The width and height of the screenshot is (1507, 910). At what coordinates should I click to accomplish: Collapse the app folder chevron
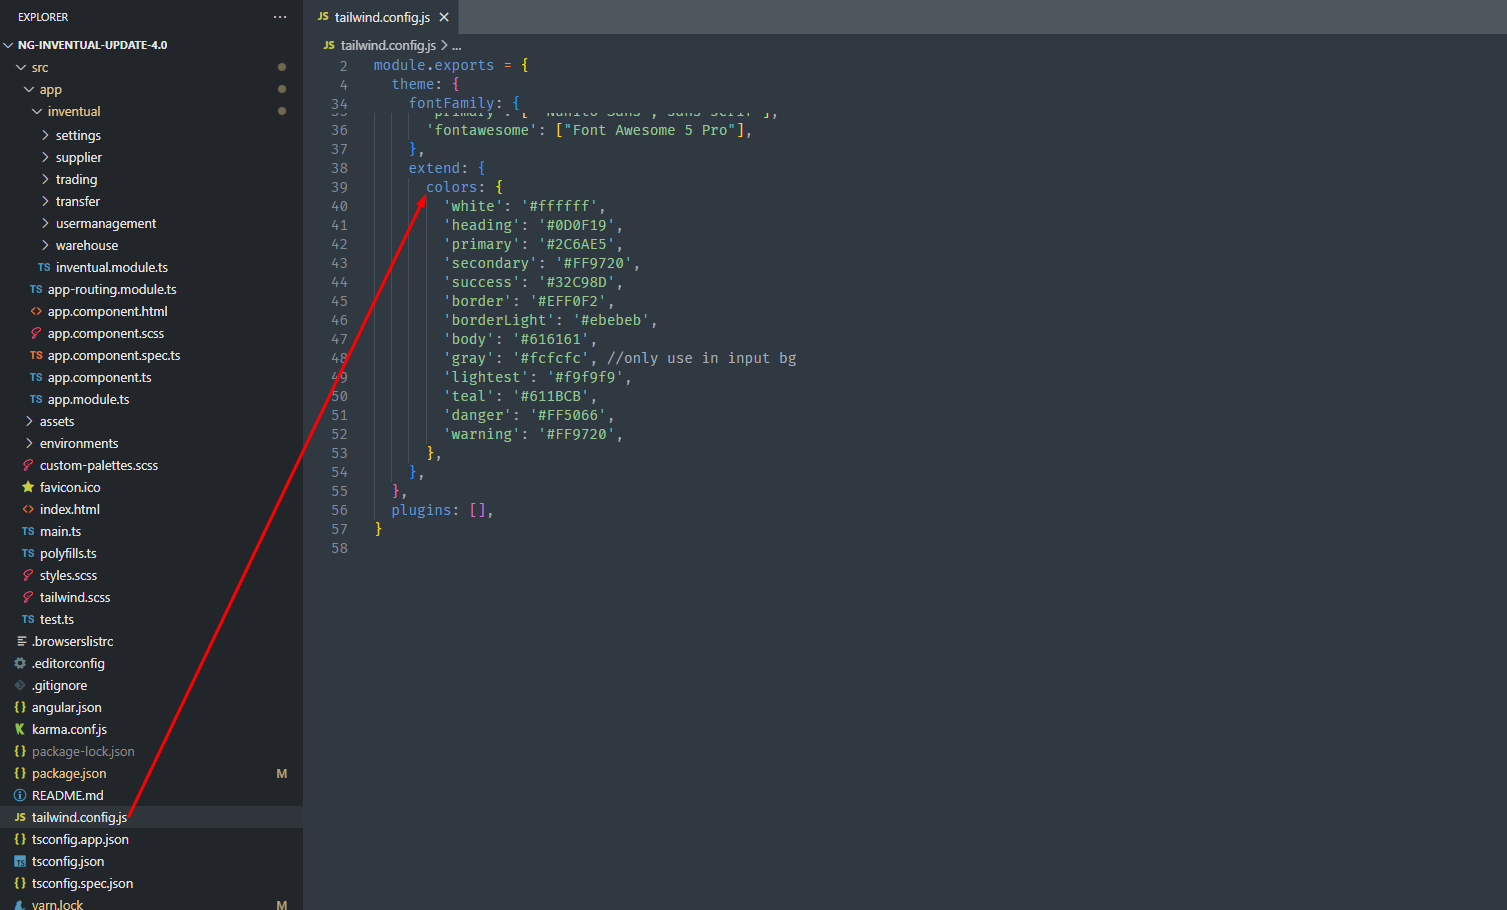[x=29, y=90]
